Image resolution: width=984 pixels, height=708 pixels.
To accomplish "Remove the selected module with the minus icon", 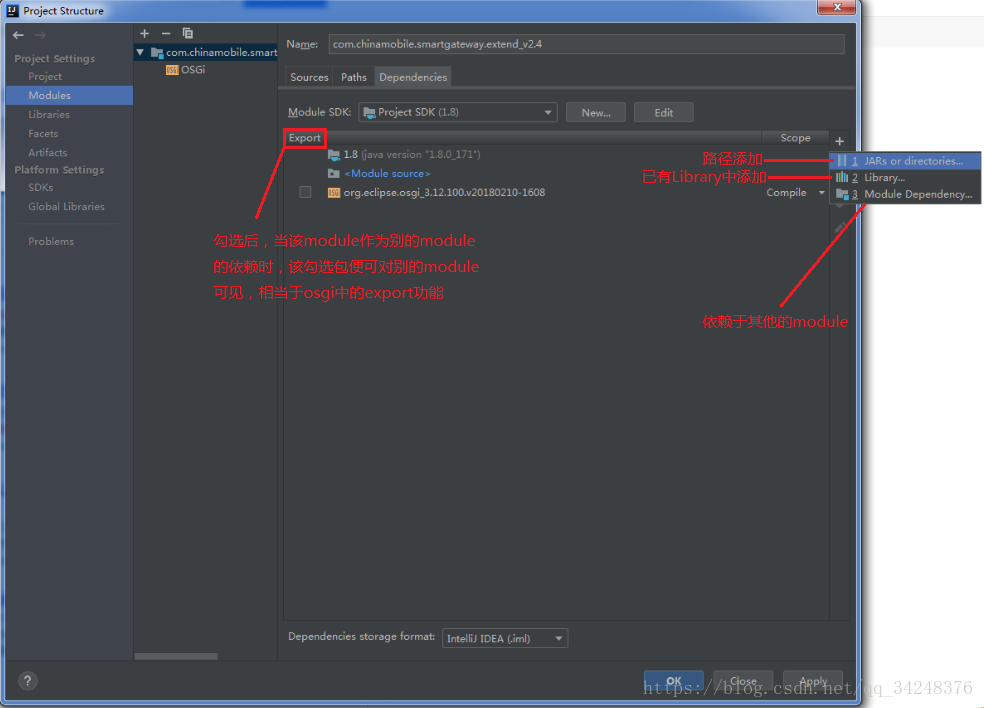I will (x=166, y=33).
